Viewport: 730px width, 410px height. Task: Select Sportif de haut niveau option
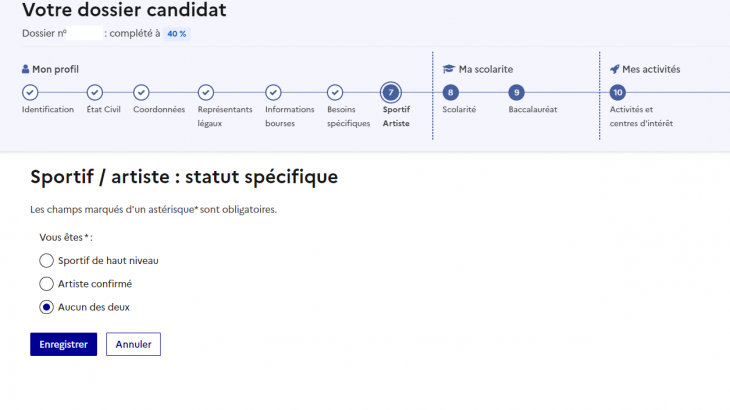[x=46, y=261]
